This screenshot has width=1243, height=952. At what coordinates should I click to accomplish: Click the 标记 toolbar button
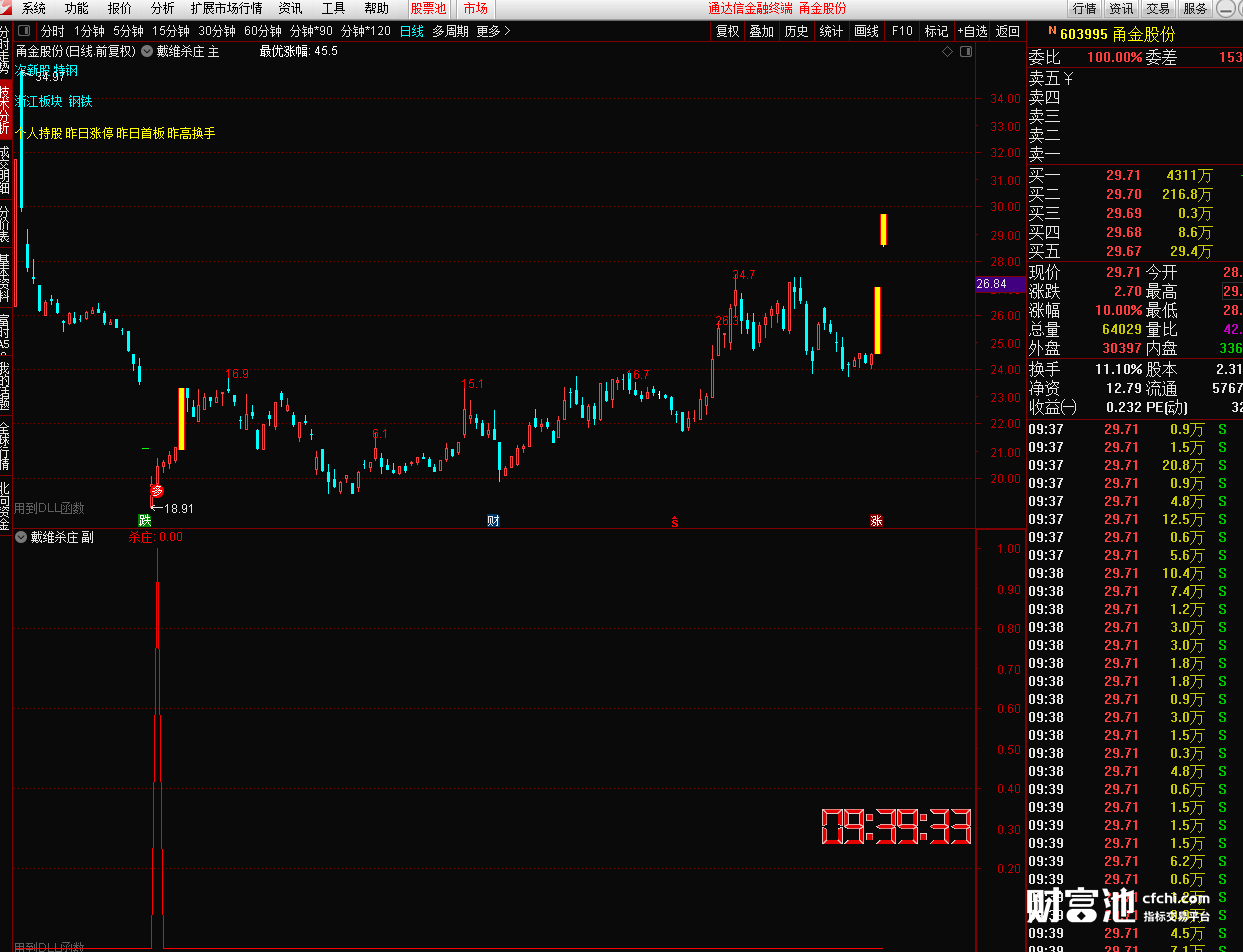(x=936, y=31)
